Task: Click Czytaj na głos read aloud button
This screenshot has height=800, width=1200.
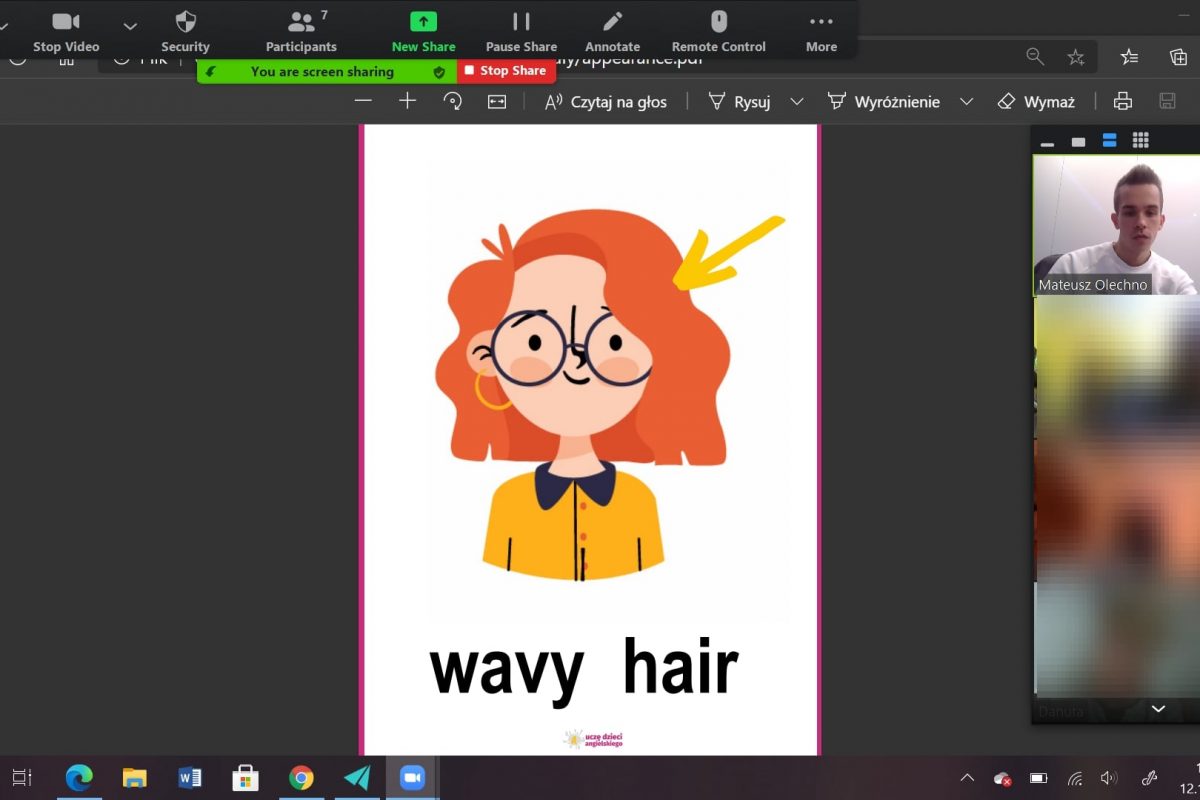Action: click(x=605, y=101)
